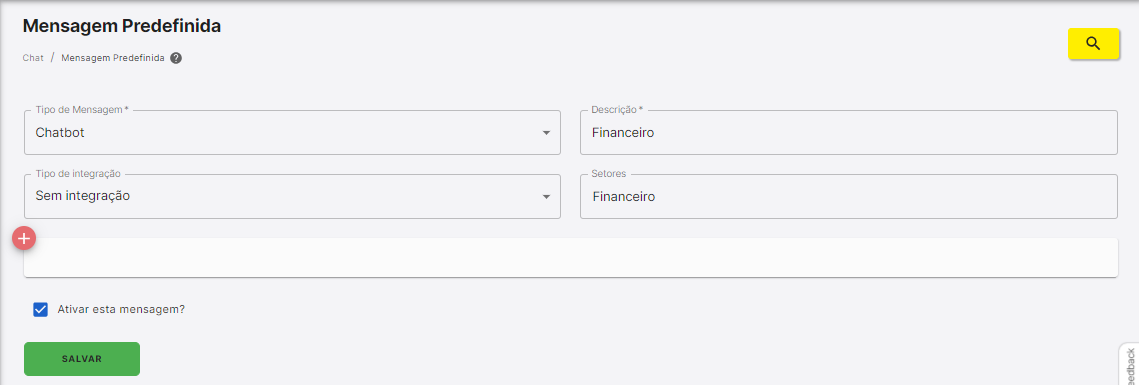Save the form with the SALVAR button
1139x385 pixels.
(82, 359)
